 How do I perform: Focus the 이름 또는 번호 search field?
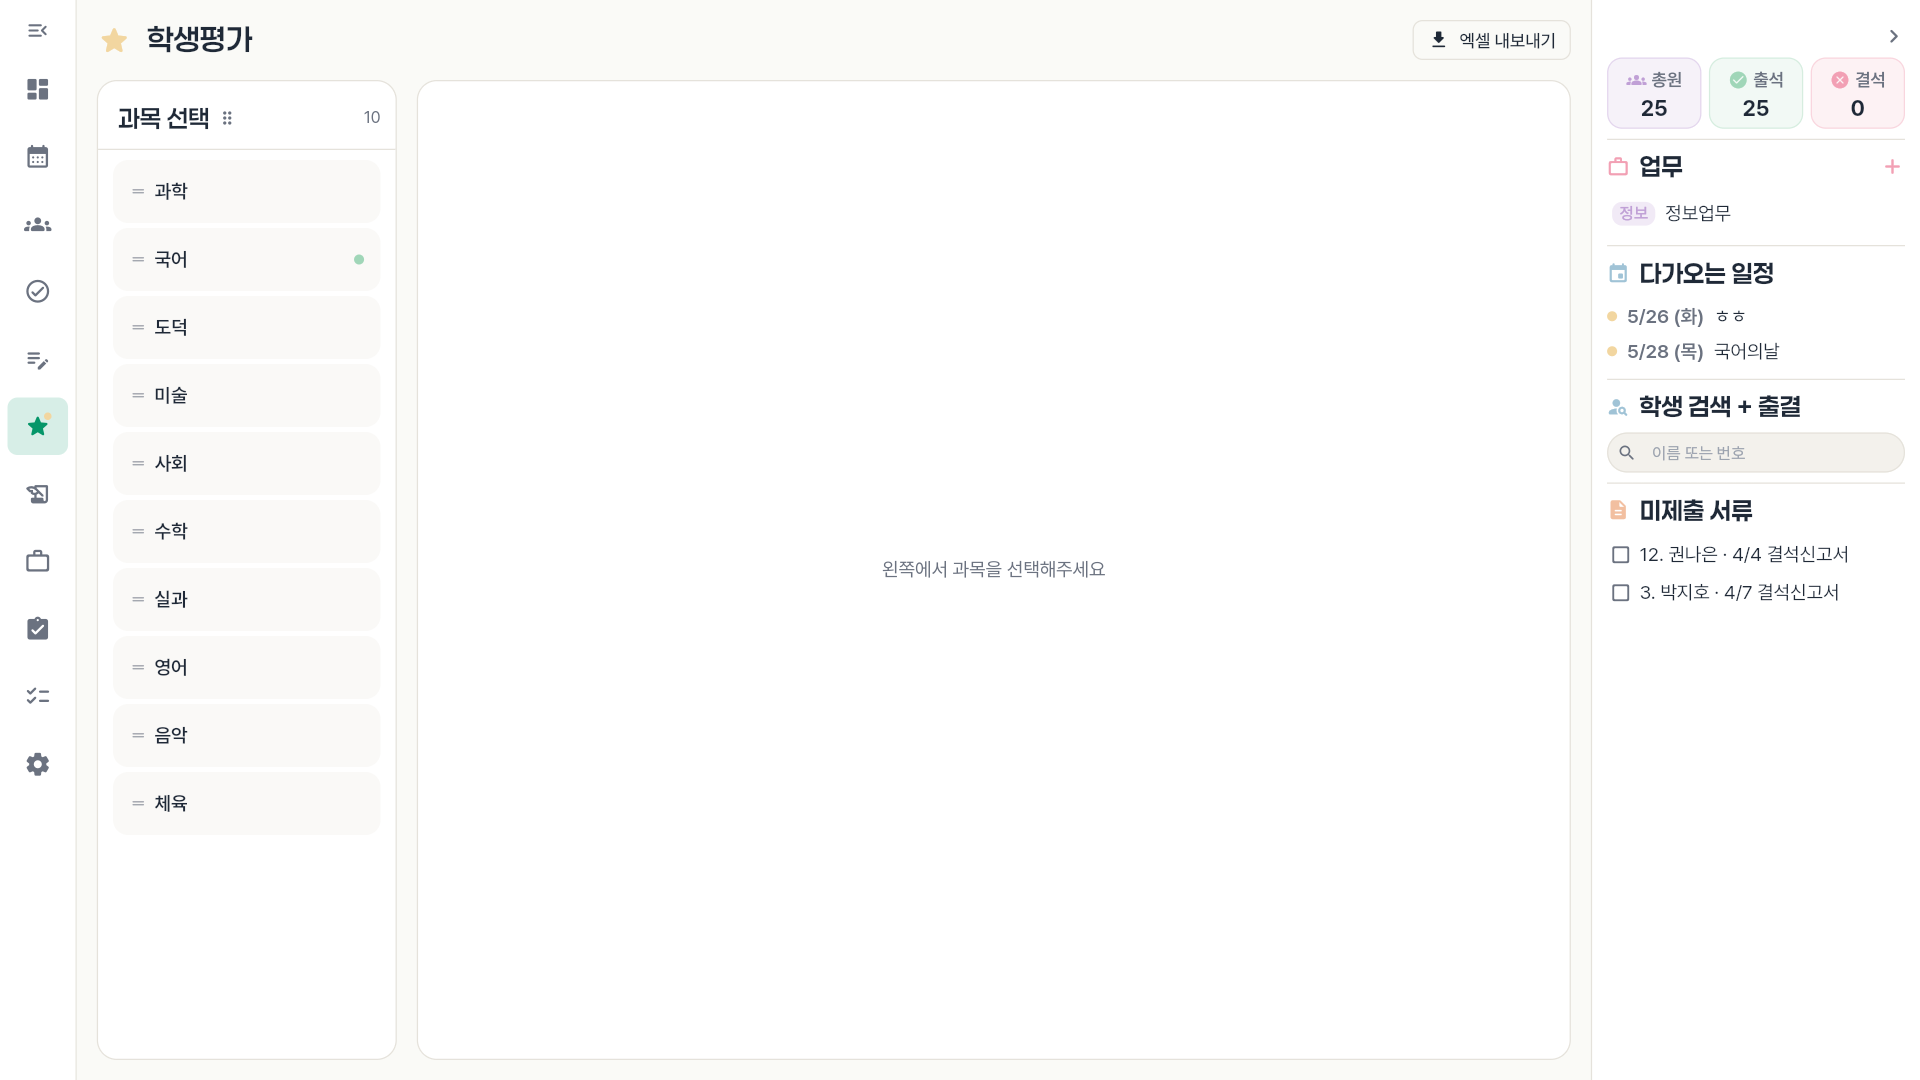[1755, 453]
